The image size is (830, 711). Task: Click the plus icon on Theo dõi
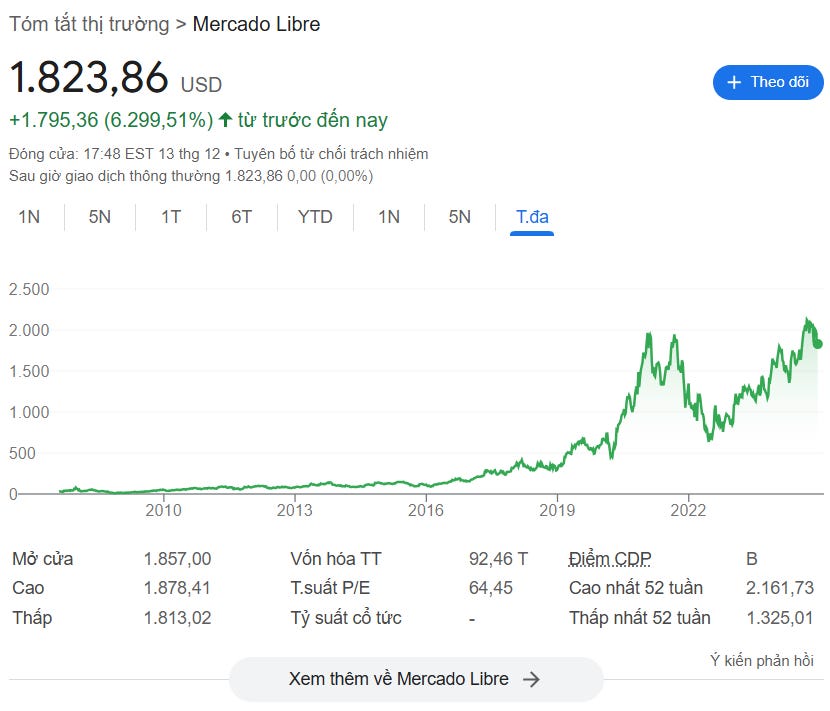tap(734, 83)
